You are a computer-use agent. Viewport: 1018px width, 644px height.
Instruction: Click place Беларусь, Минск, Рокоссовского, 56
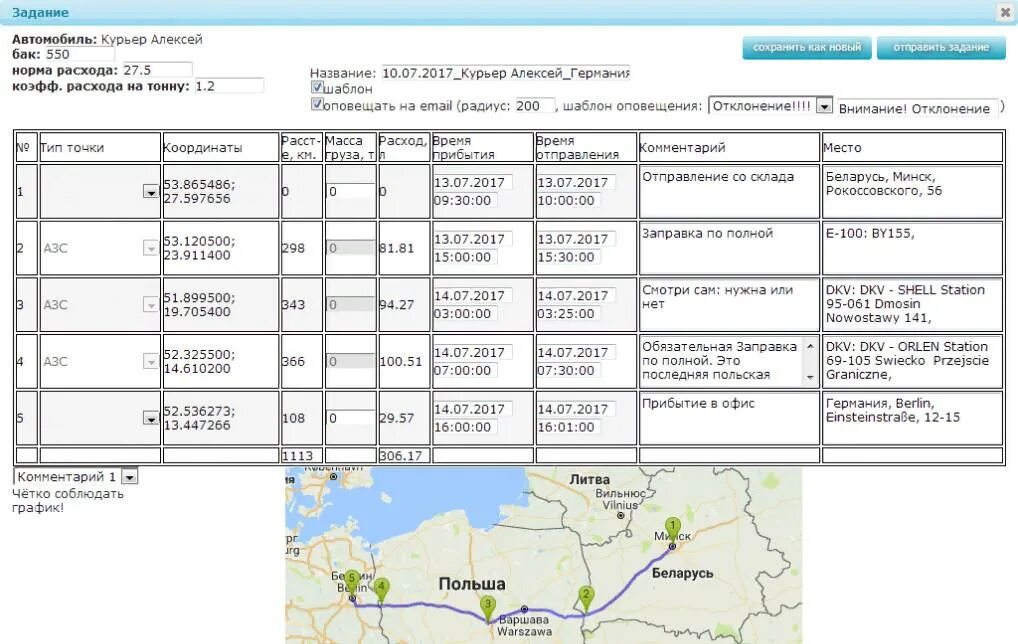tap(912, 192)
